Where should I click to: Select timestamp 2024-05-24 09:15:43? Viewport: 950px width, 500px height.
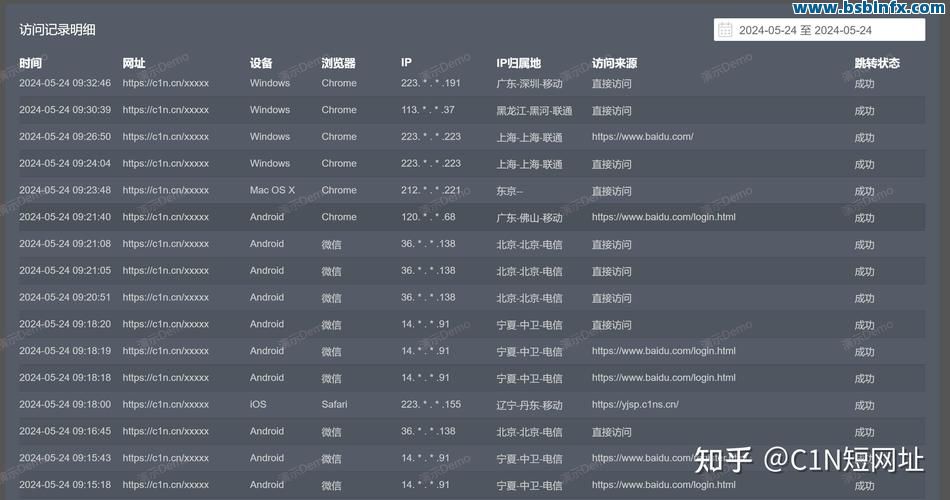(65, 458)
